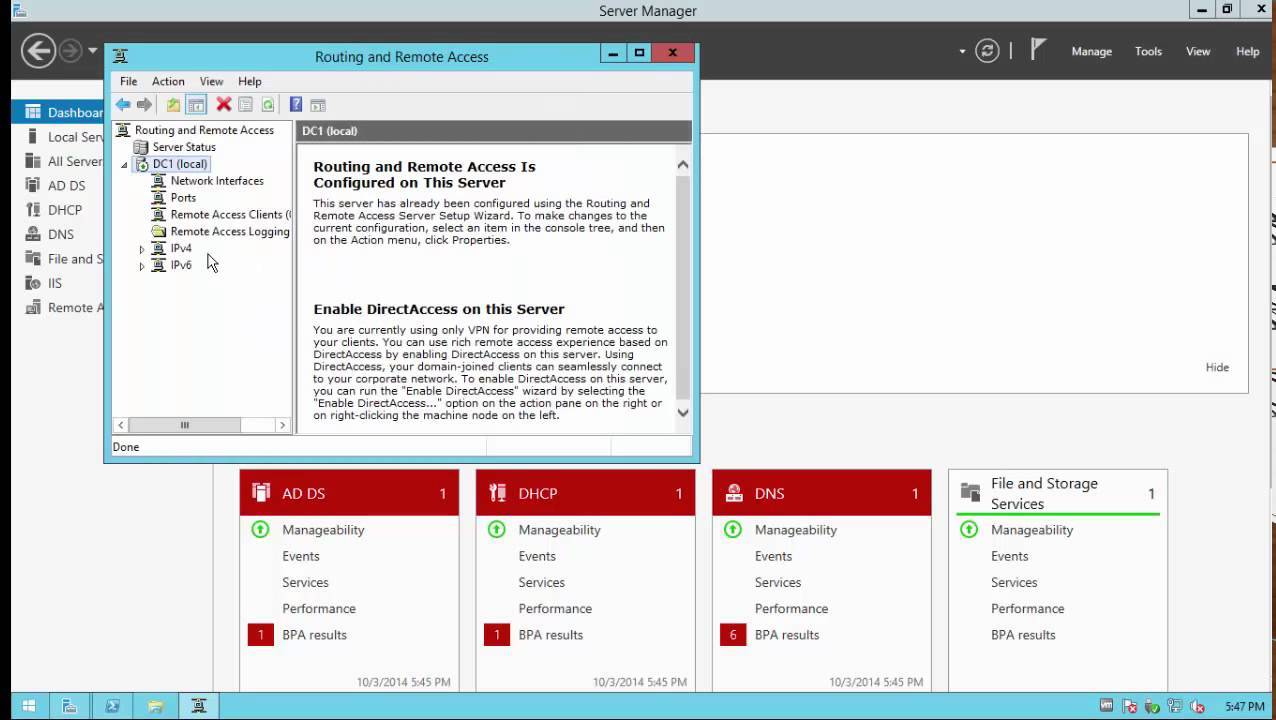
Task: Open Server Manager notifications flag
Action: click(1038, 50)
